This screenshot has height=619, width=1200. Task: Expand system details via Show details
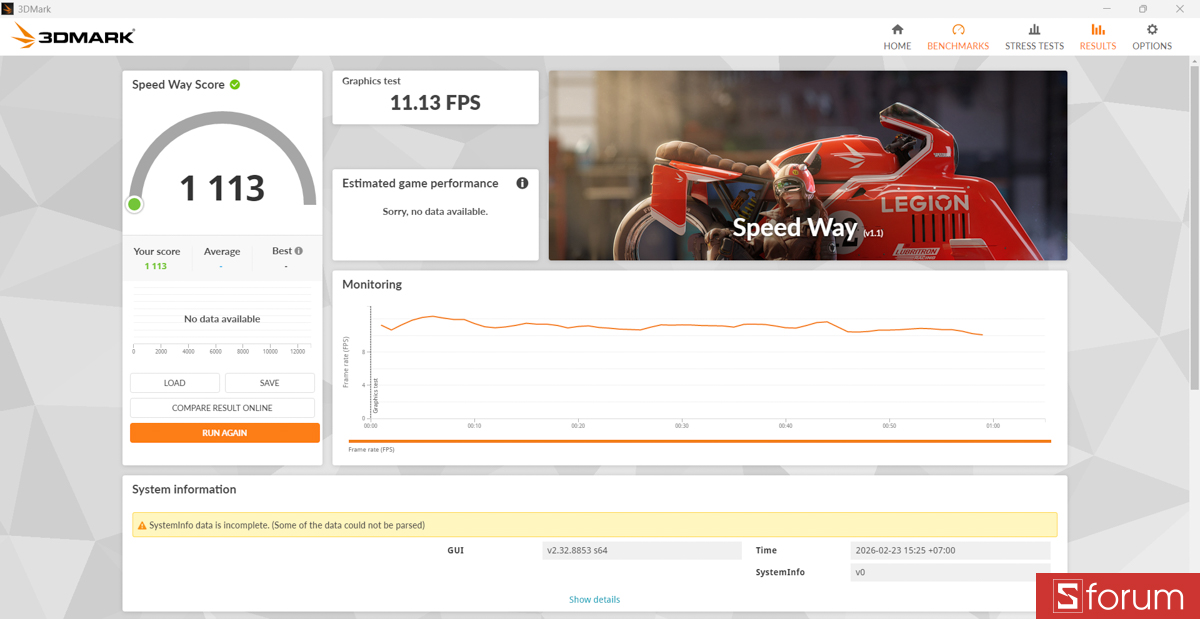tap(594, 599)
